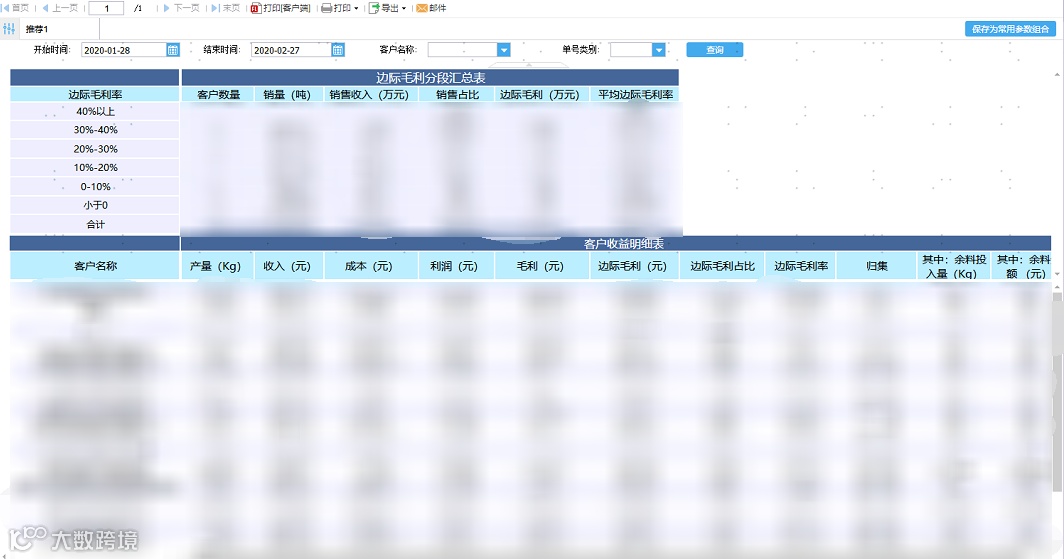
Task: Click the 开始时间 date field
Action: 124,50
